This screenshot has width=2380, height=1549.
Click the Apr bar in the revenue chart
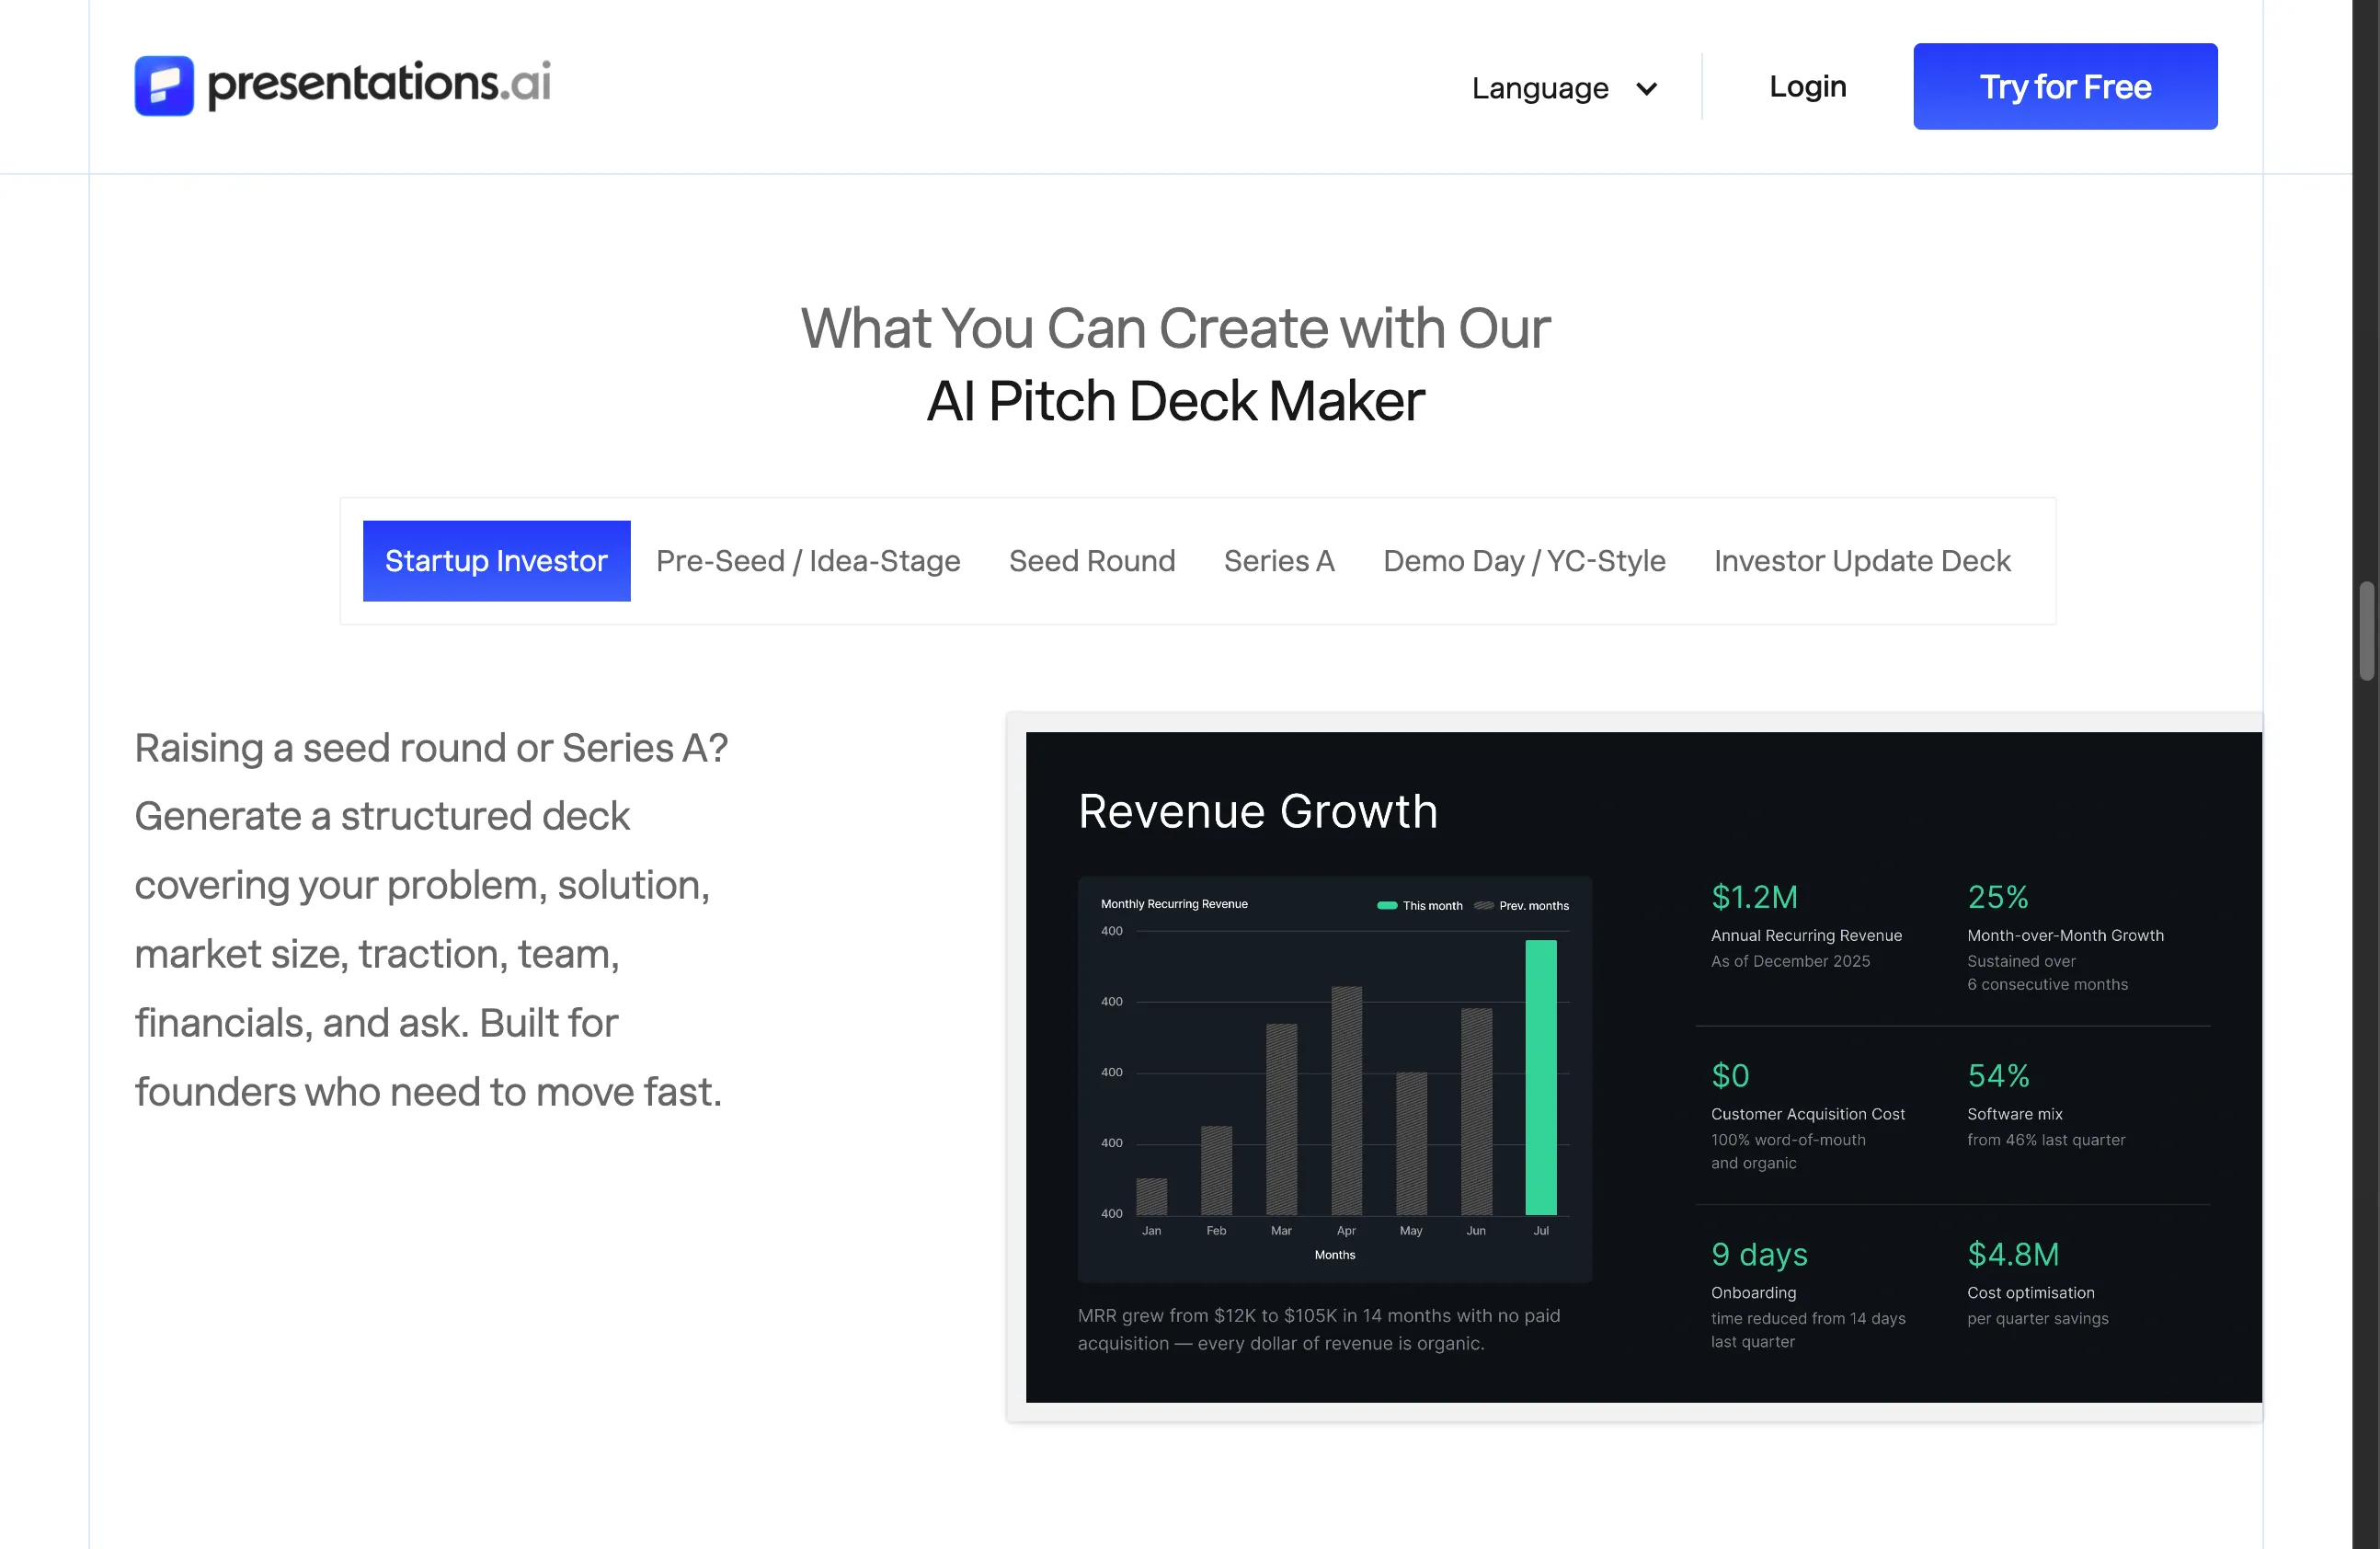(x=1346, y=1100)
